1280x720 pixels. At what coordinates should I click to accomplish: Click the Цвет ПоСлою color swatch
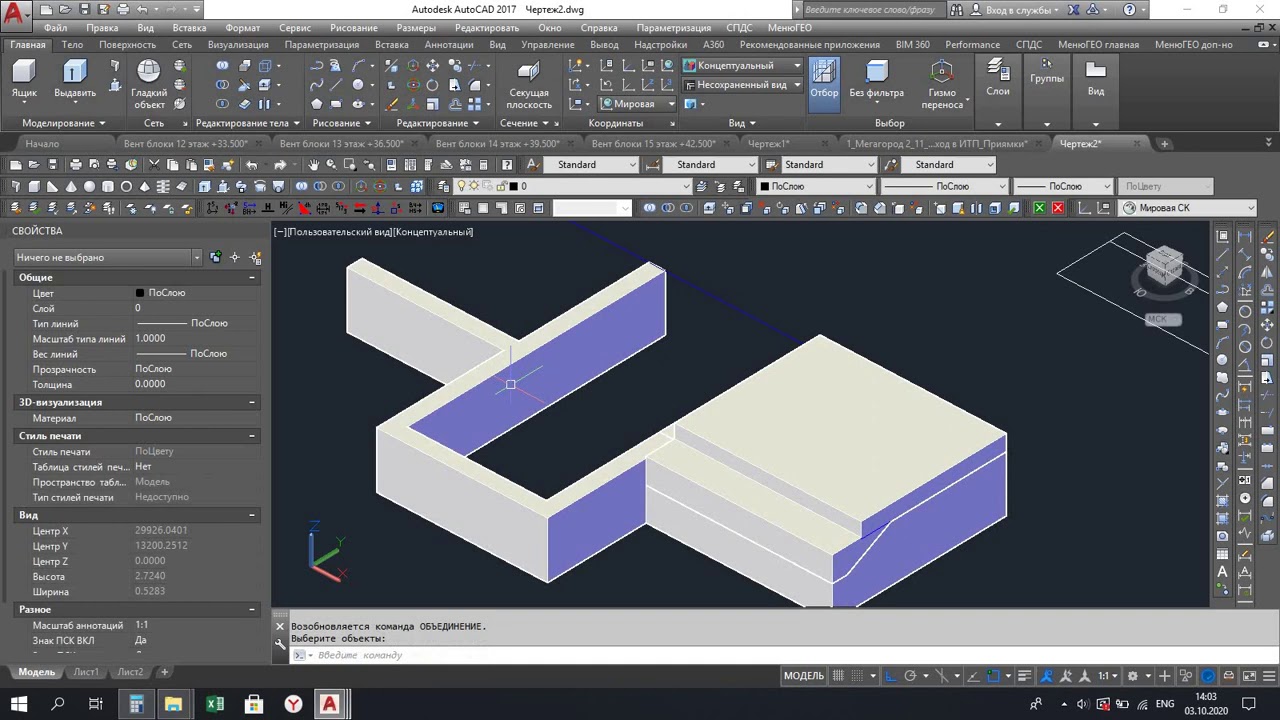coord(140,293)
